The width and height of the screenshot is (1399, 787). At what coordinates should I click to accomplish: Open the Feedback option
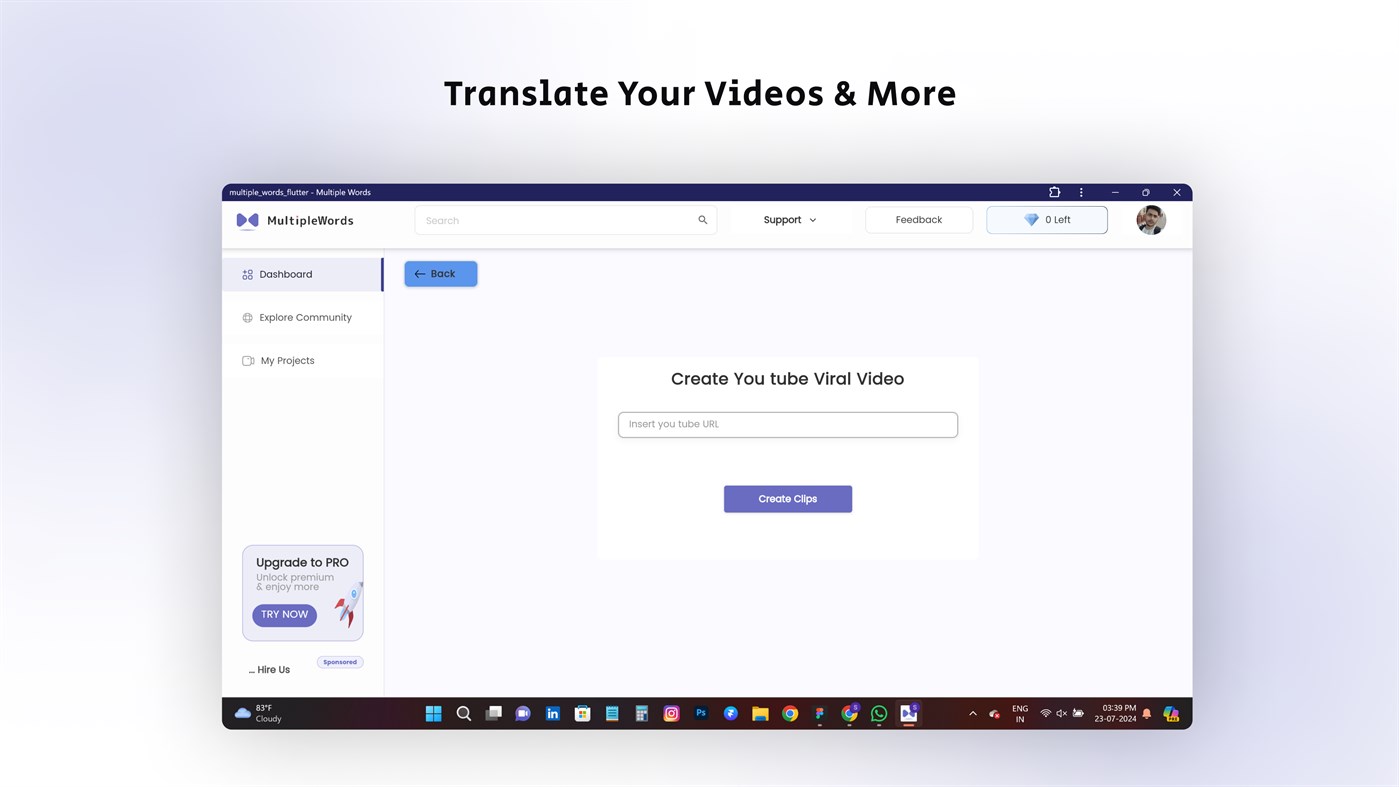click(x=918, y=219)
